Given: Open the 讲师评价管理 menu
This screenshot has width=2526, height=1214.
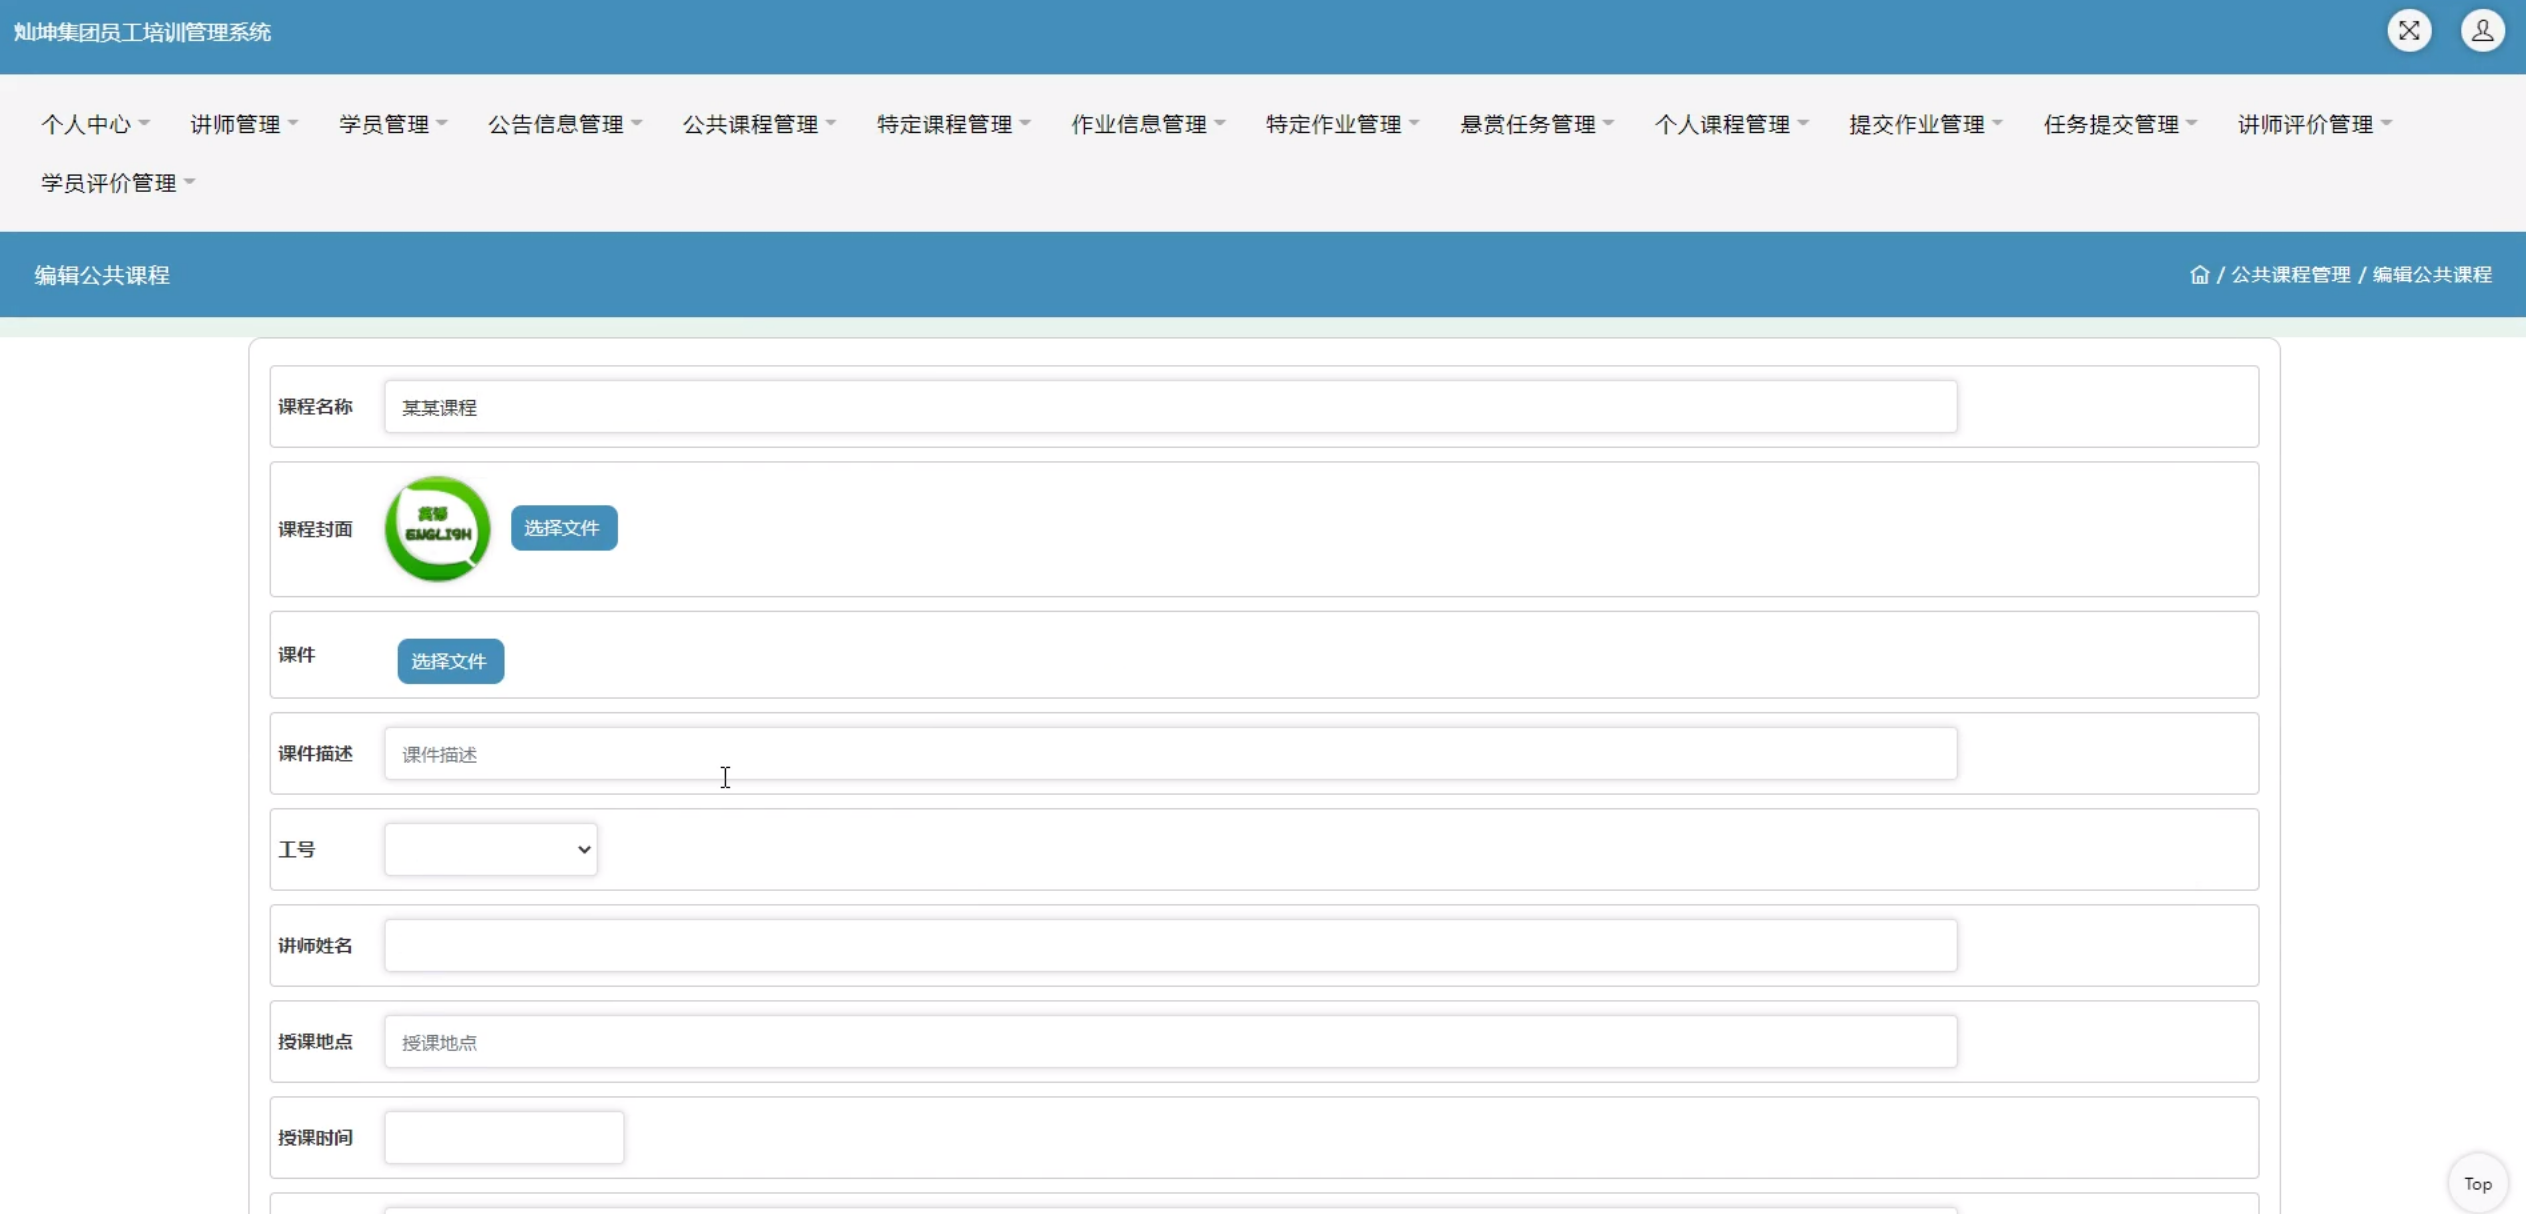Looking at the screenshot, I should 2313,124.
